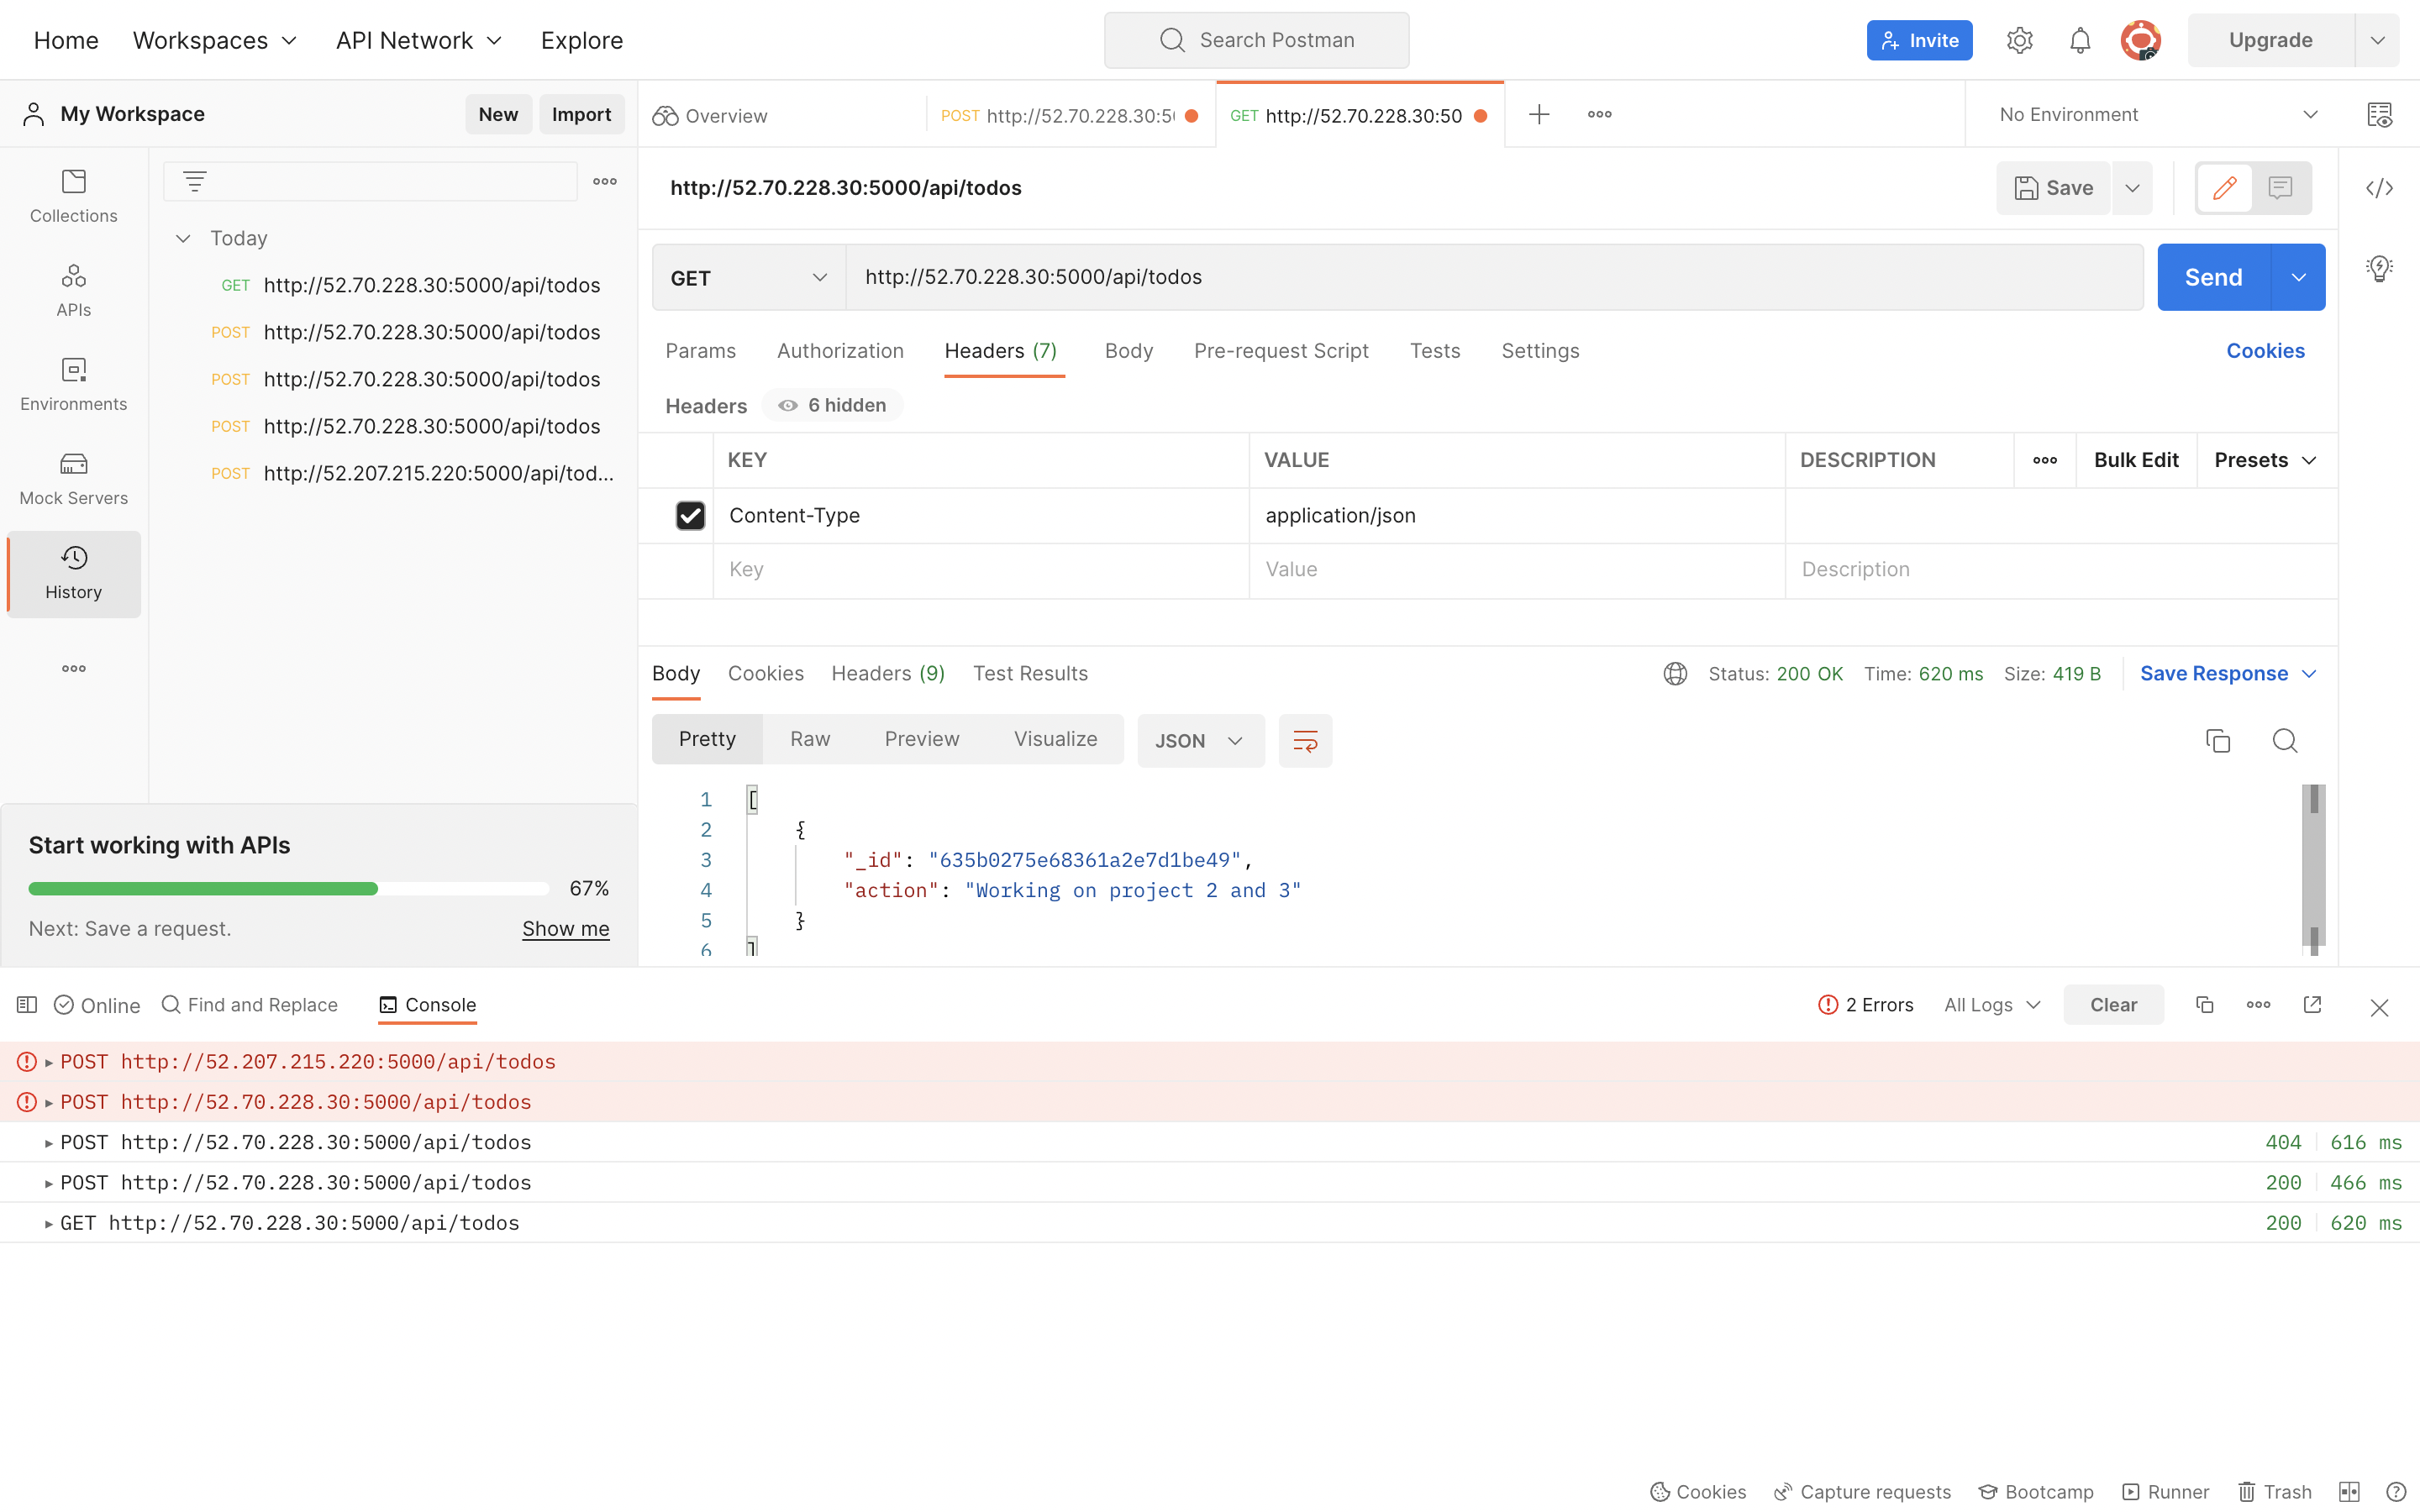Click the Send button
Screen dimensions: 2420x1512
(2213, 277)
